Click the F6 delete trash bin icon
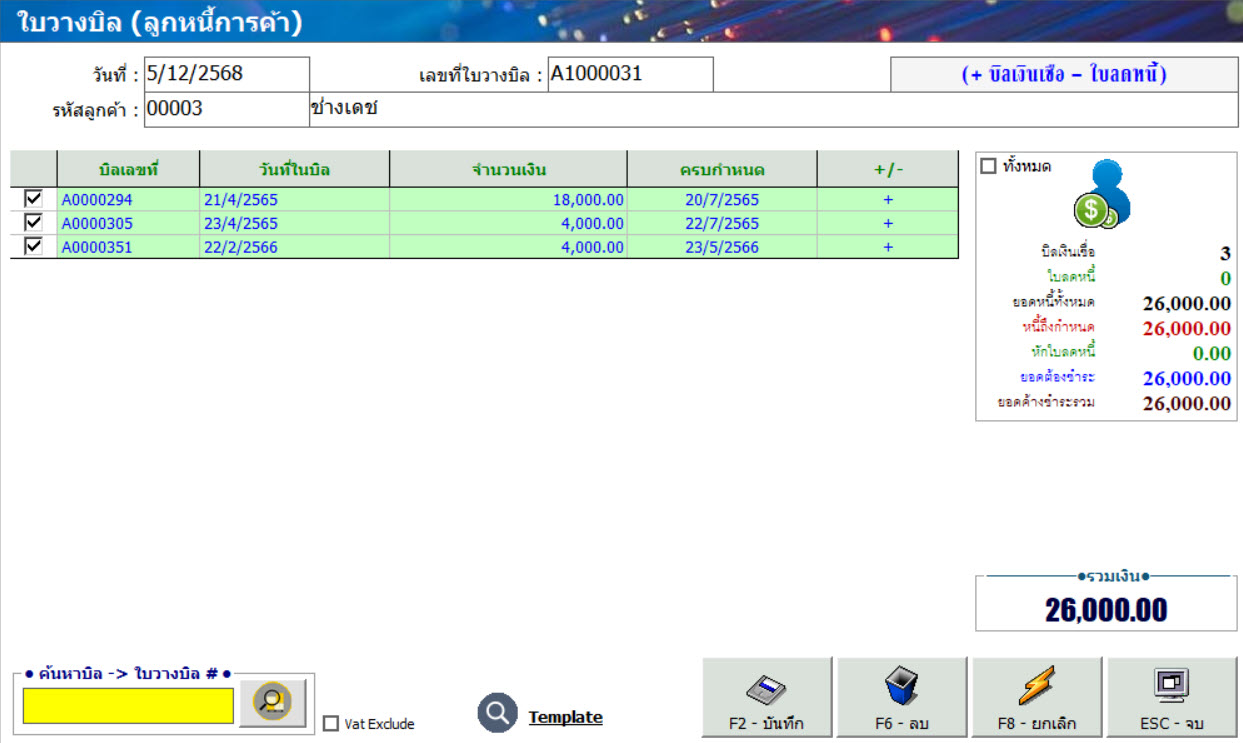This screenshot has height=743, width=1243. point(901,688)
